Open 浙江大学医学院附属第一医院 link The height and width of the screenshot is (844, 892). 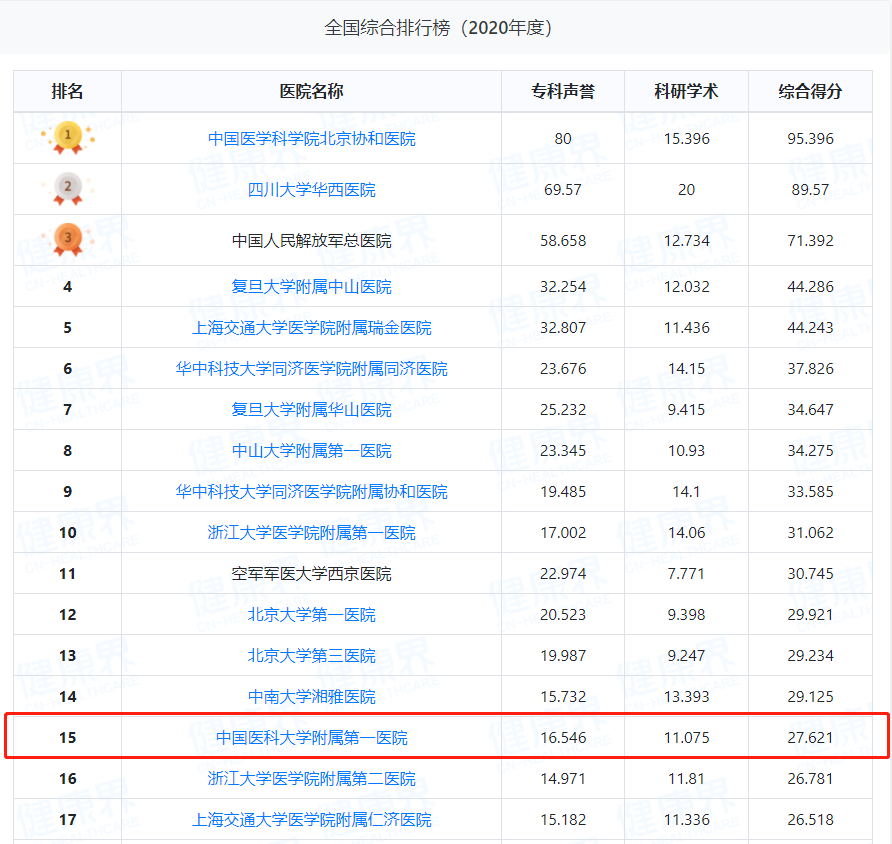pos(311,532)
